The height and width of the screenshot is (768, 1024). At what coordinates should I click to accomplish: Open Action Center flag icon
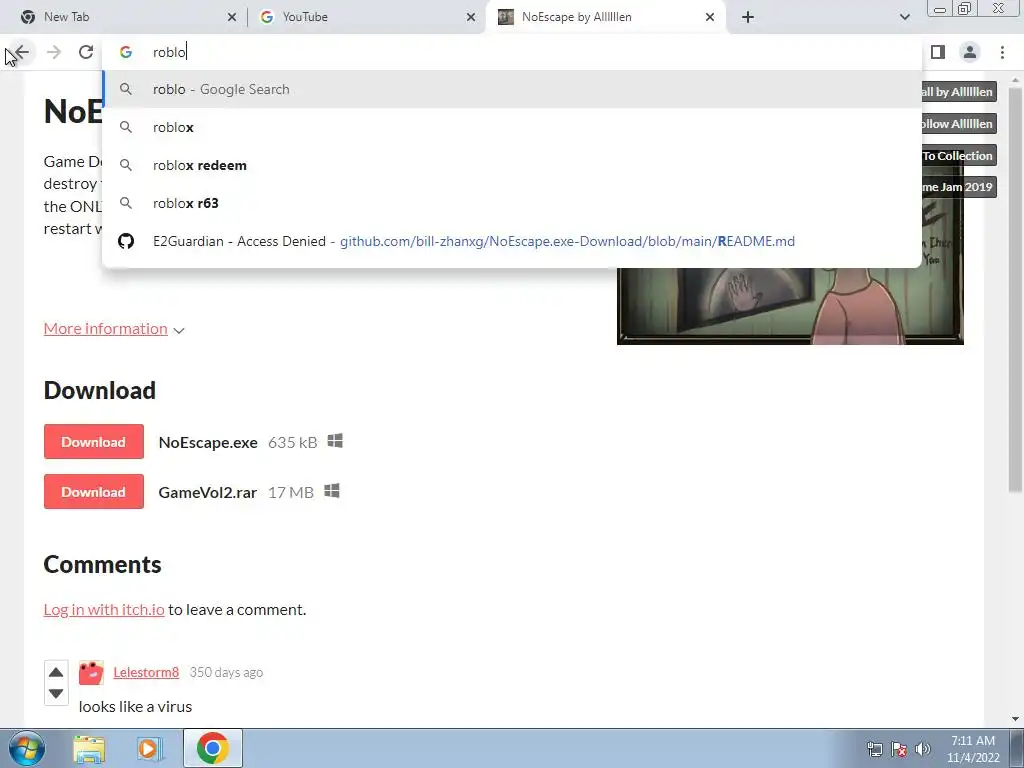899,749
